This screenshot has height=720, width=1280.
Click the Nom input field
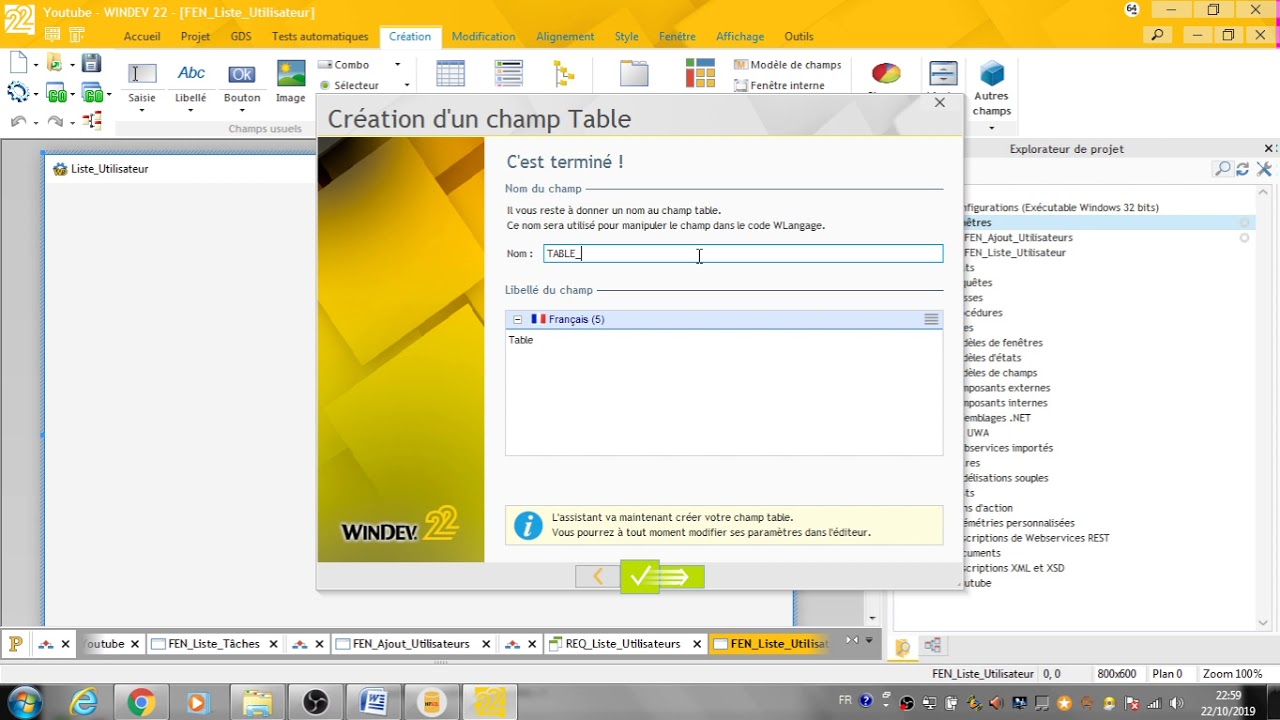[x=743, y=254]
